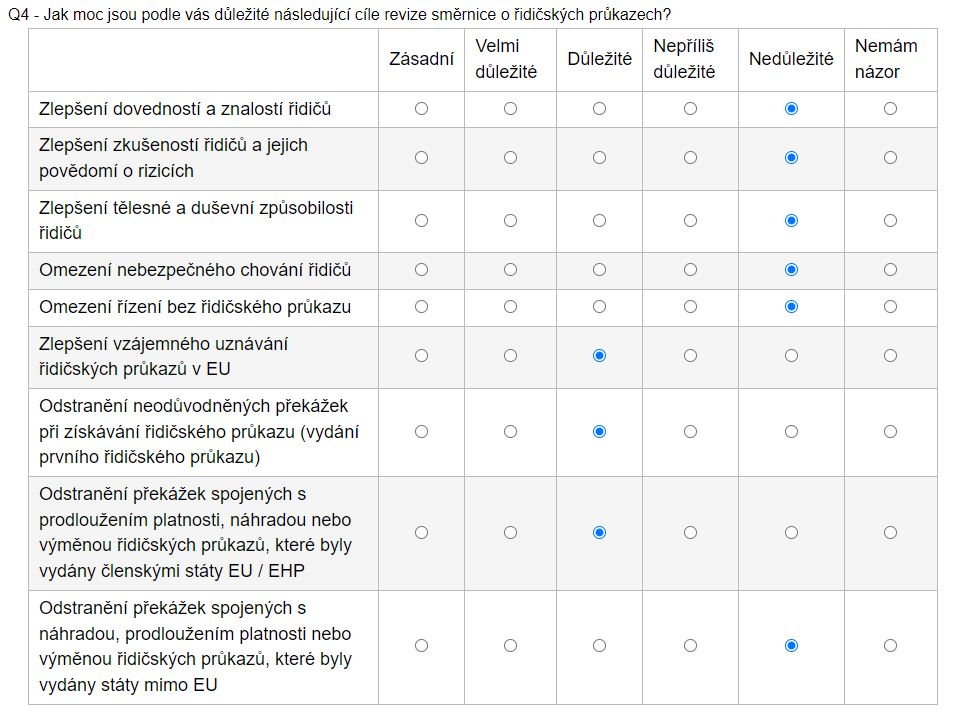Viewport: 953px width, 721px height.
Task: Select Zásadní for Zlepšení dovedností a znalostí řidičů
Action: point(421,108)
